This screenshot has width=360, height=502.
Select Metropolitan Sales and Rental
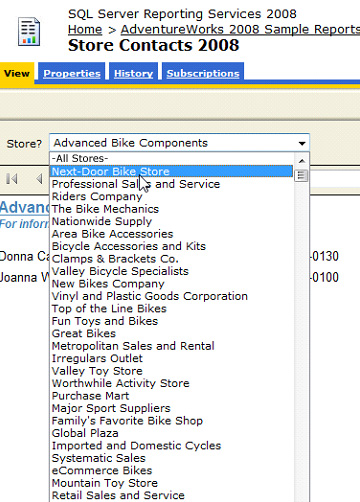(172, 346)
